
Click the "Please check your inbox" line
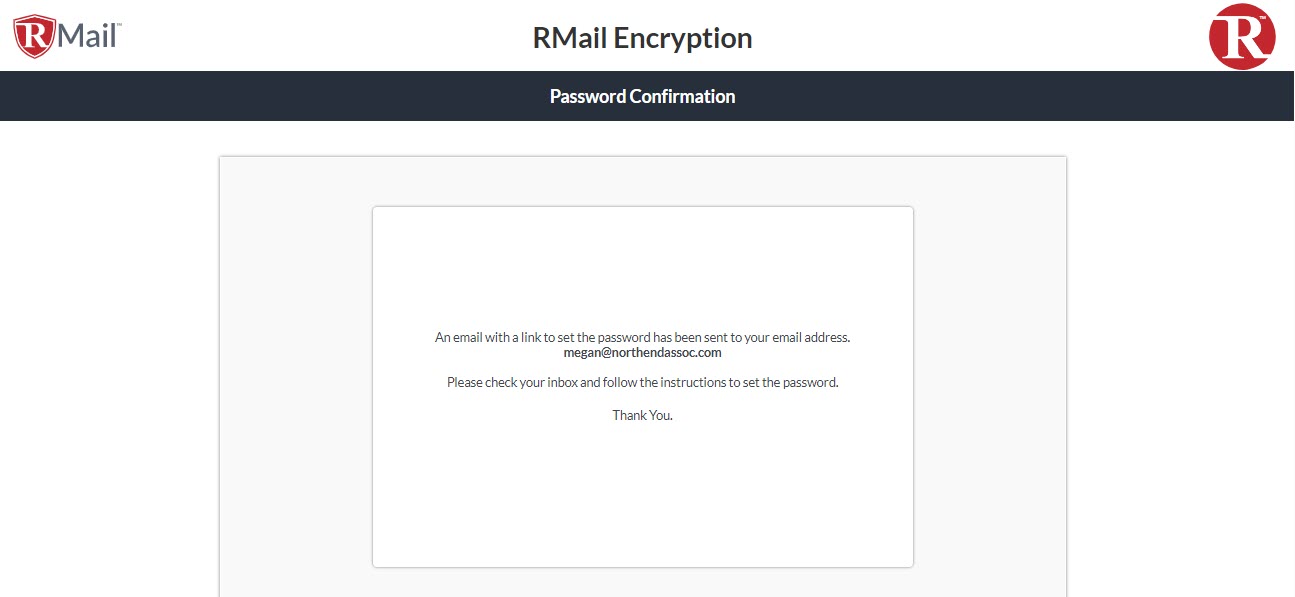pos(642,383)
